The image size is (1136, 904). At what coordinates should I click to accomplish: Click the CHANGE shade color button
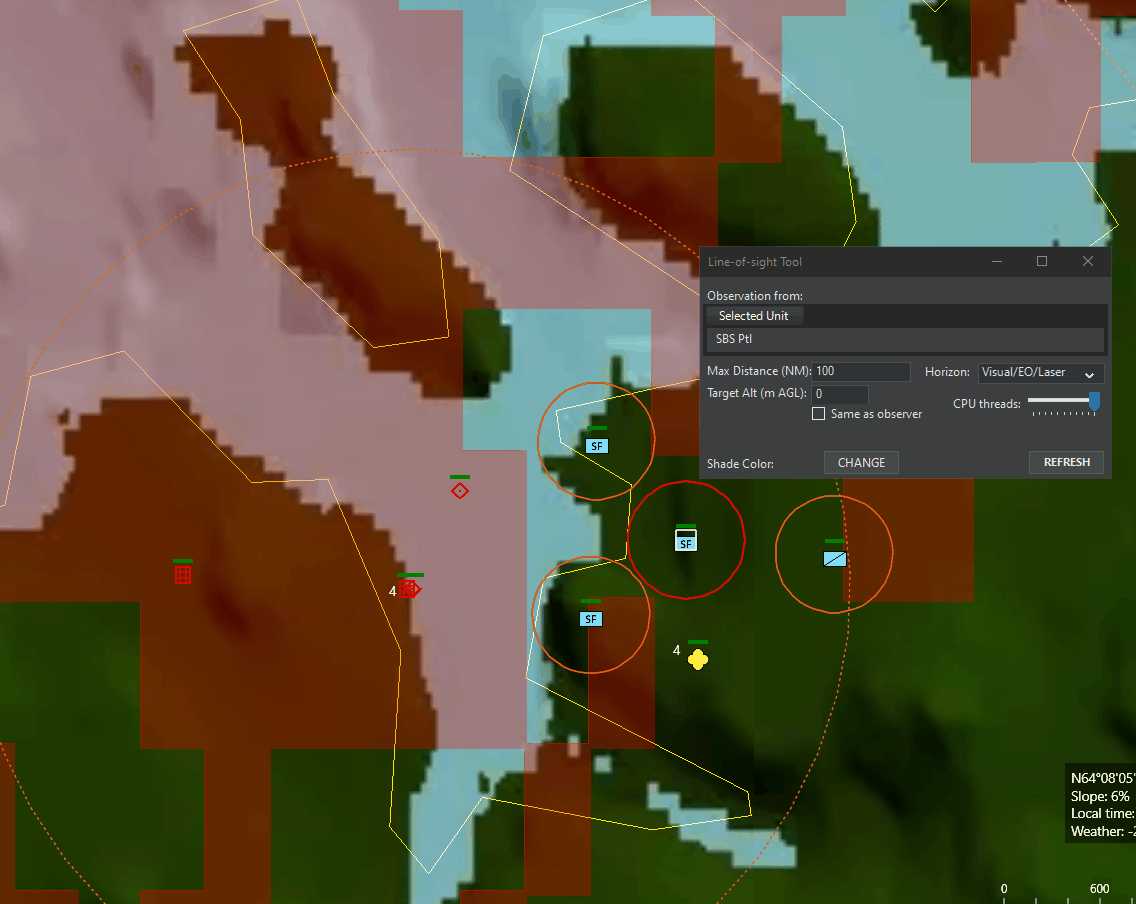861,462
